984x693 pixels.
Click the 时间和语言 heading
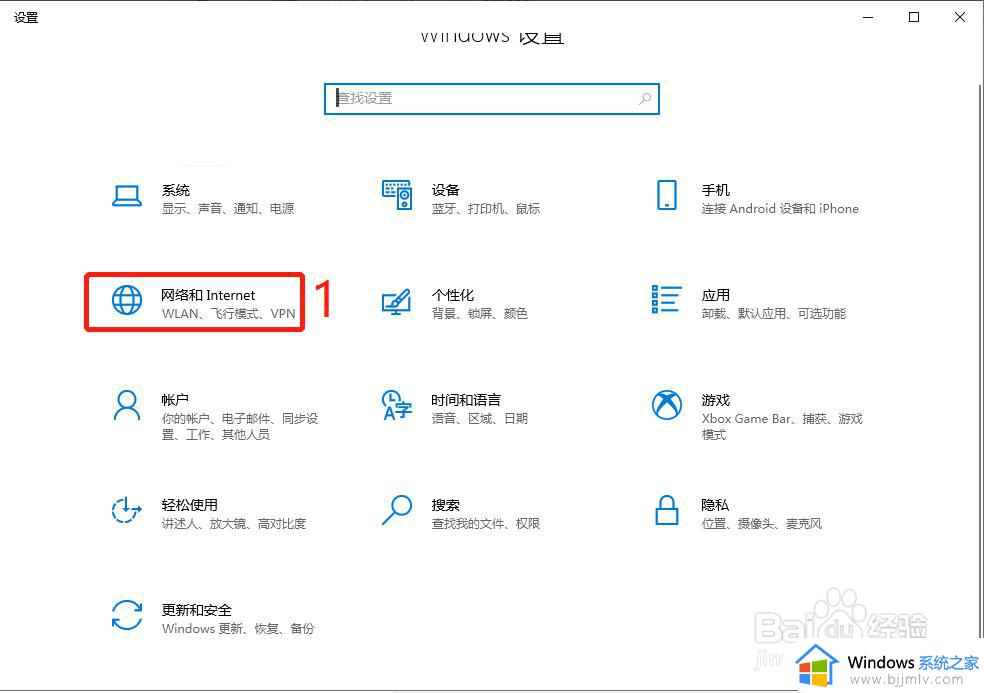point(466,400)
